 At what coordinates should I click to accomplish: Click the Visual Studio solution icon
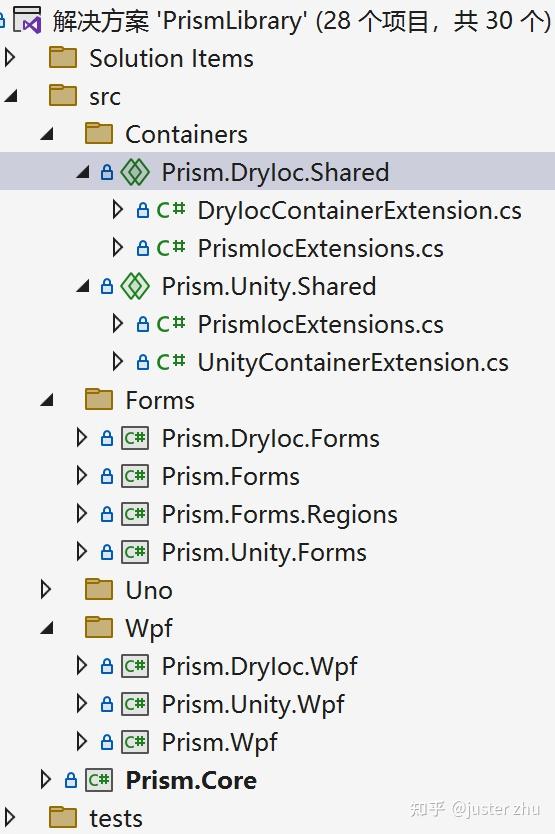coord(27,20)
